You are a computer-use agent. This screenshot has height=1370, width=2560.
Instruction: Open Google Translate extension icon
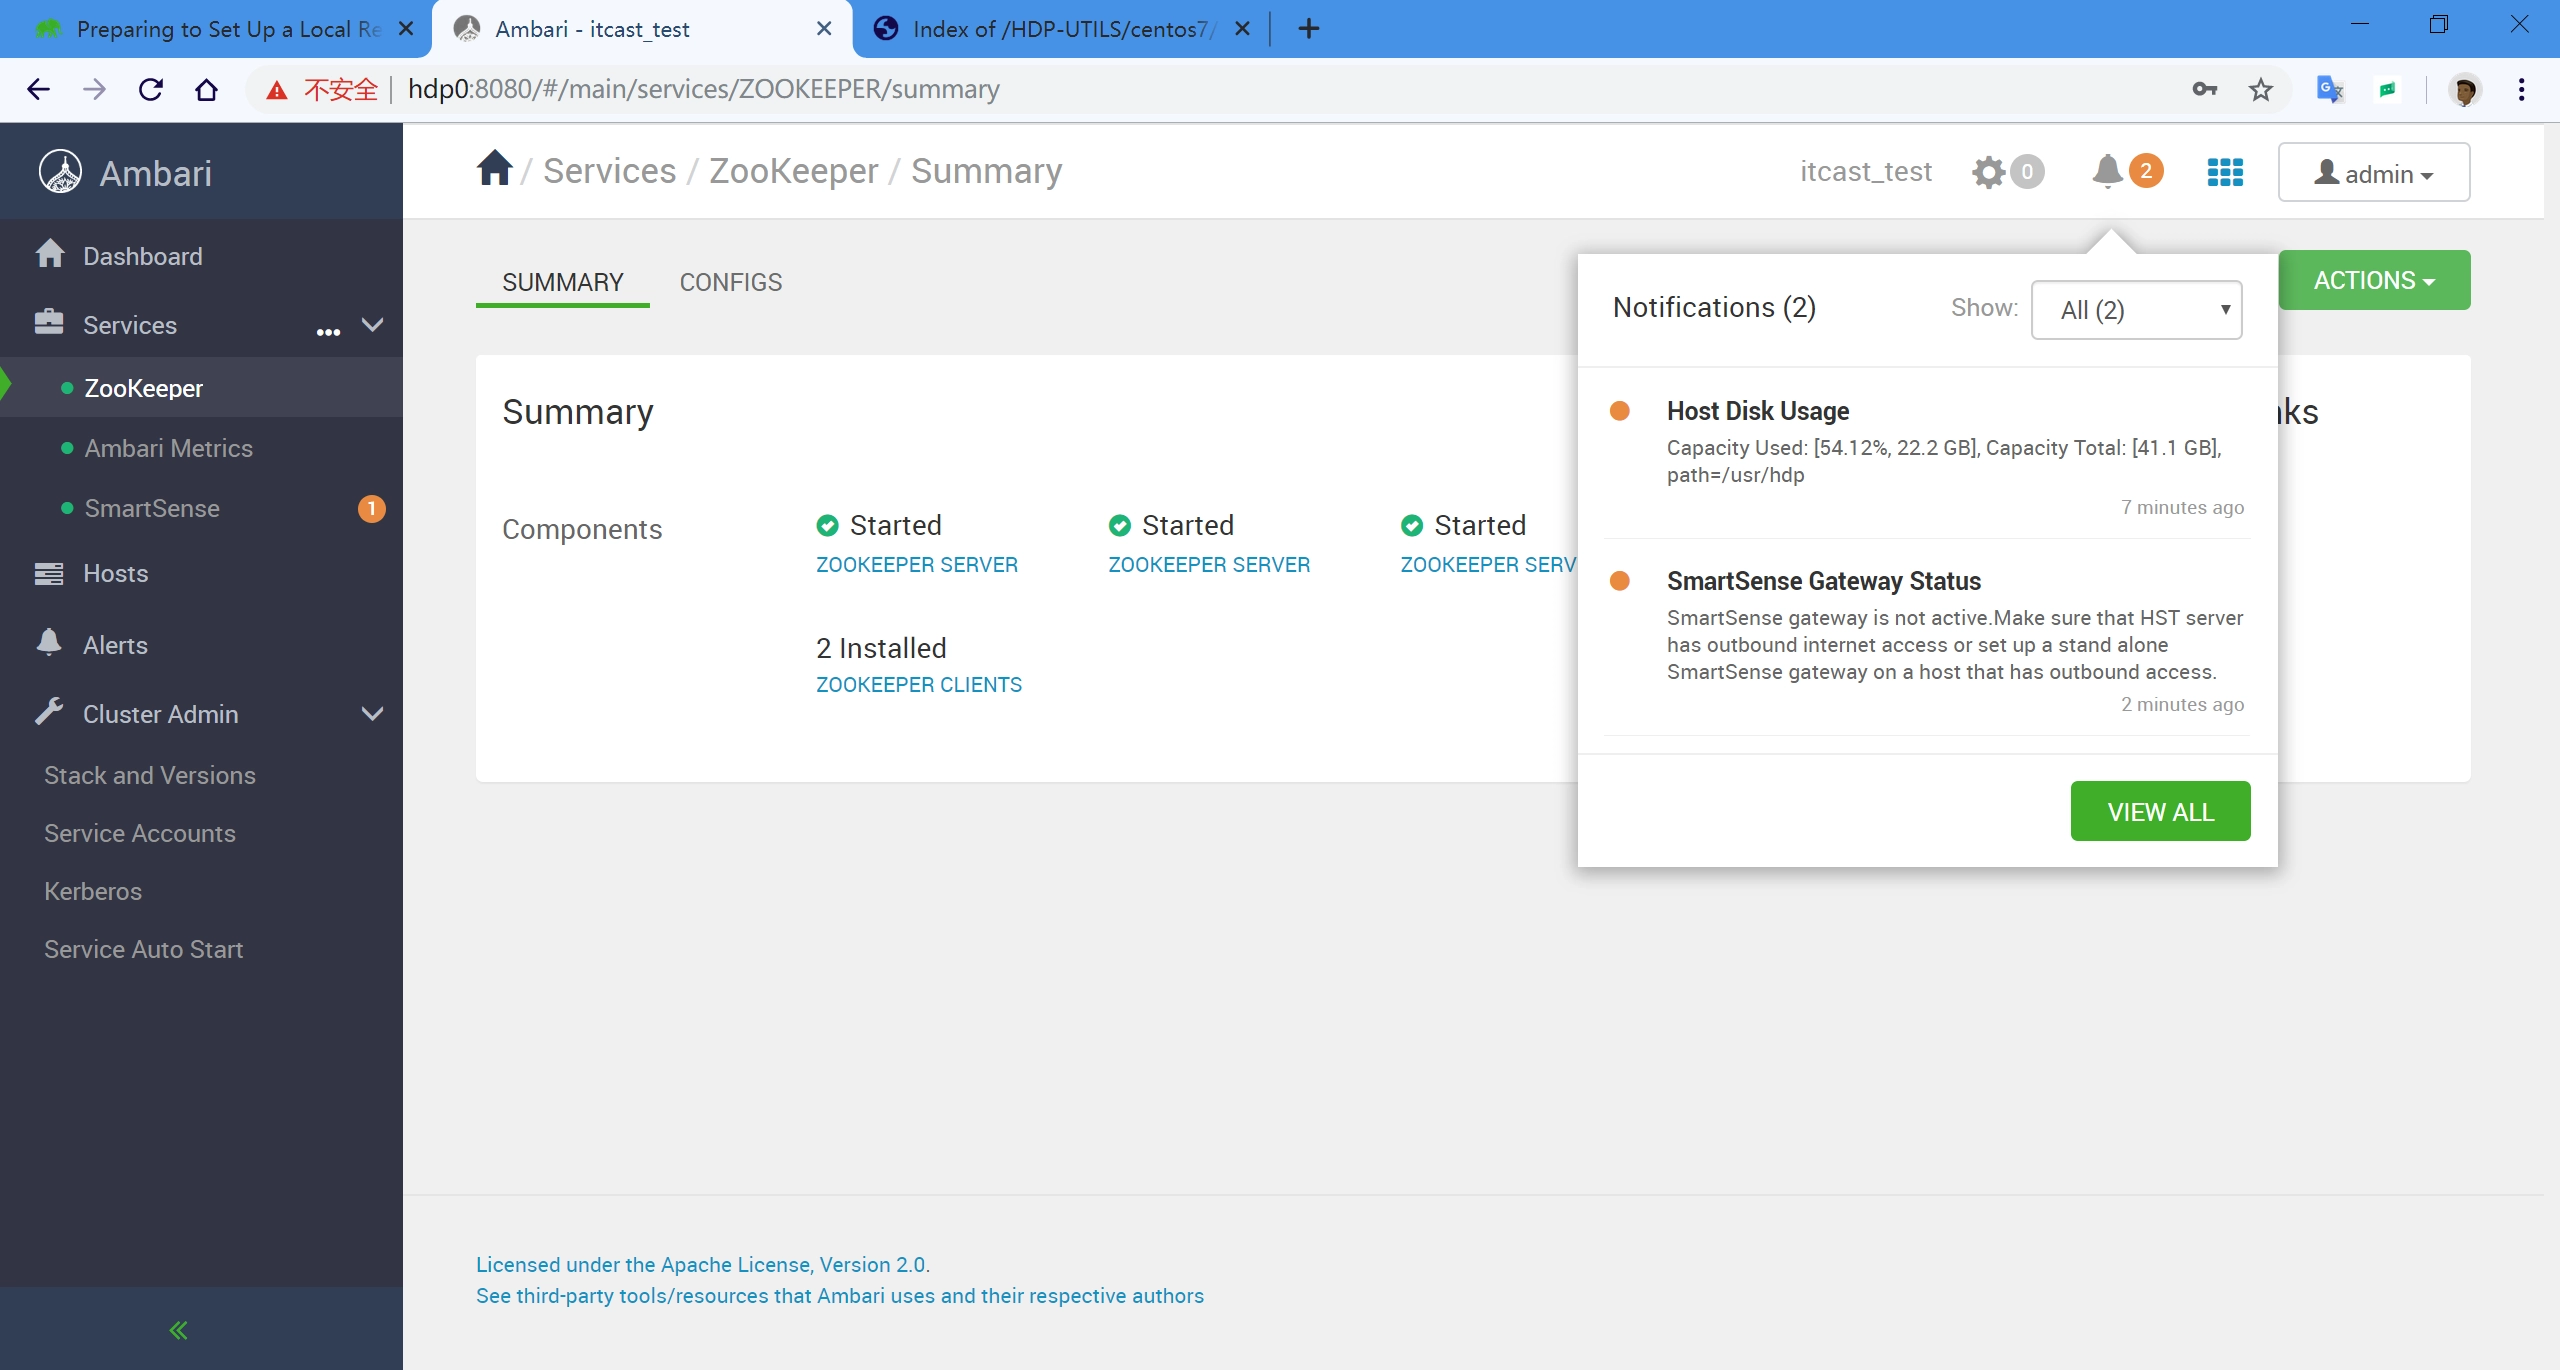[2330, 89]
